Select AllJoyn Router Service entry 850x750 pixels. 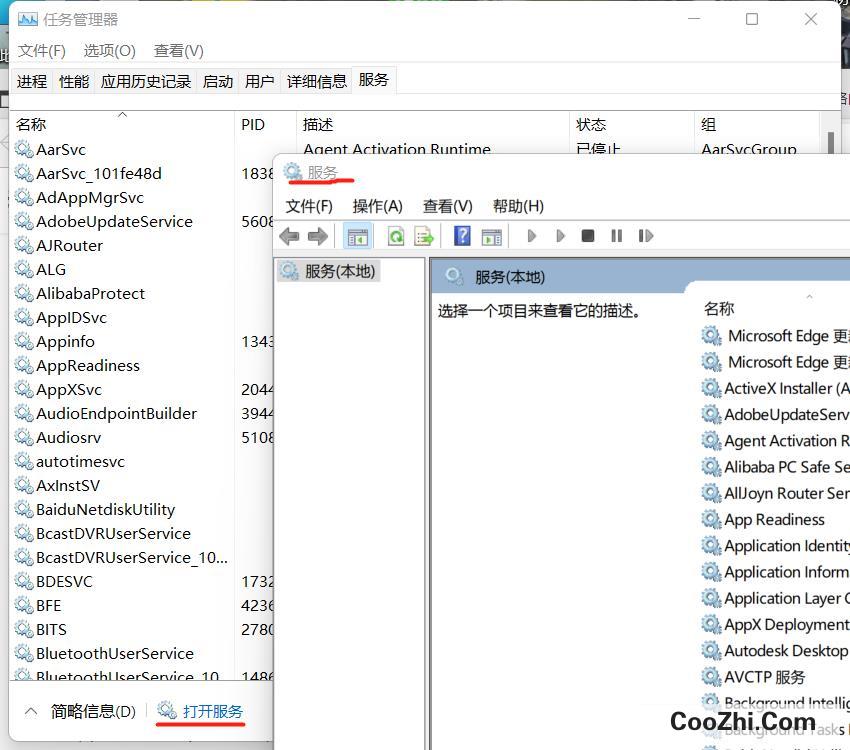[787, 493]
